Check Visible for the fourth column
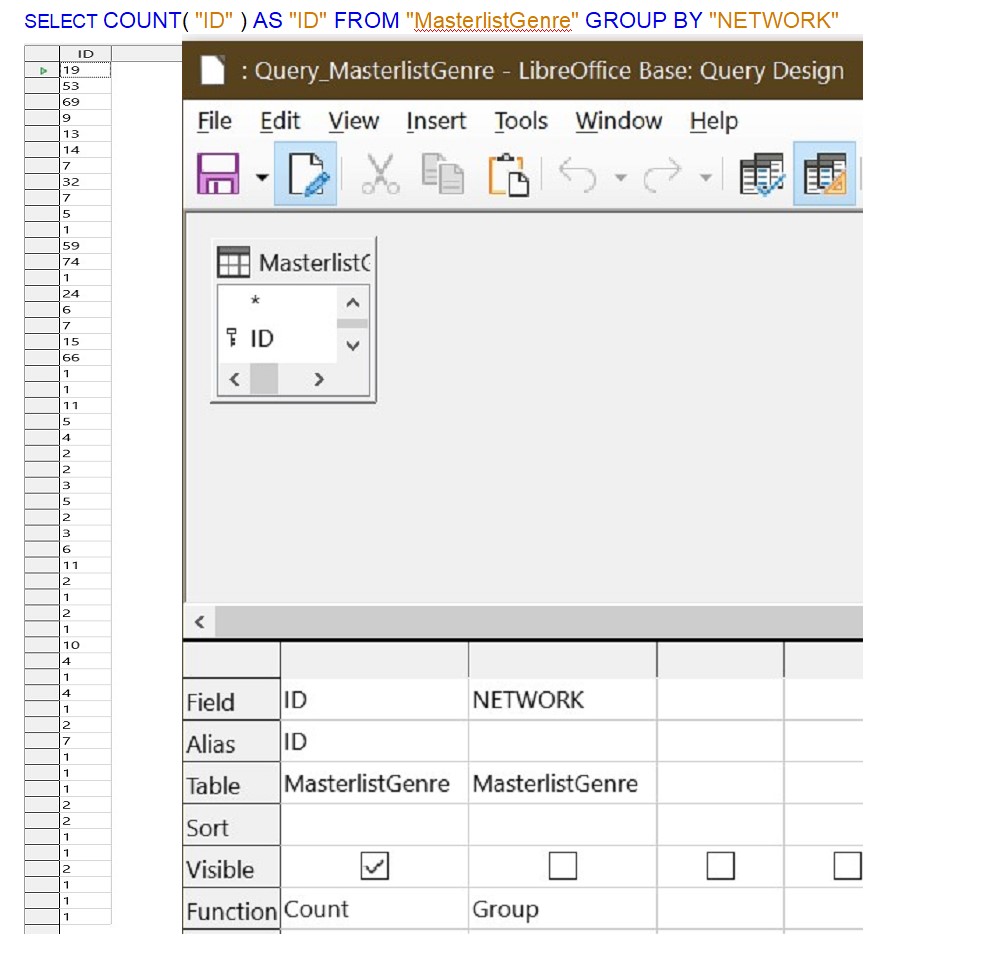This screenshot has height=961, width=1002. 847,866
